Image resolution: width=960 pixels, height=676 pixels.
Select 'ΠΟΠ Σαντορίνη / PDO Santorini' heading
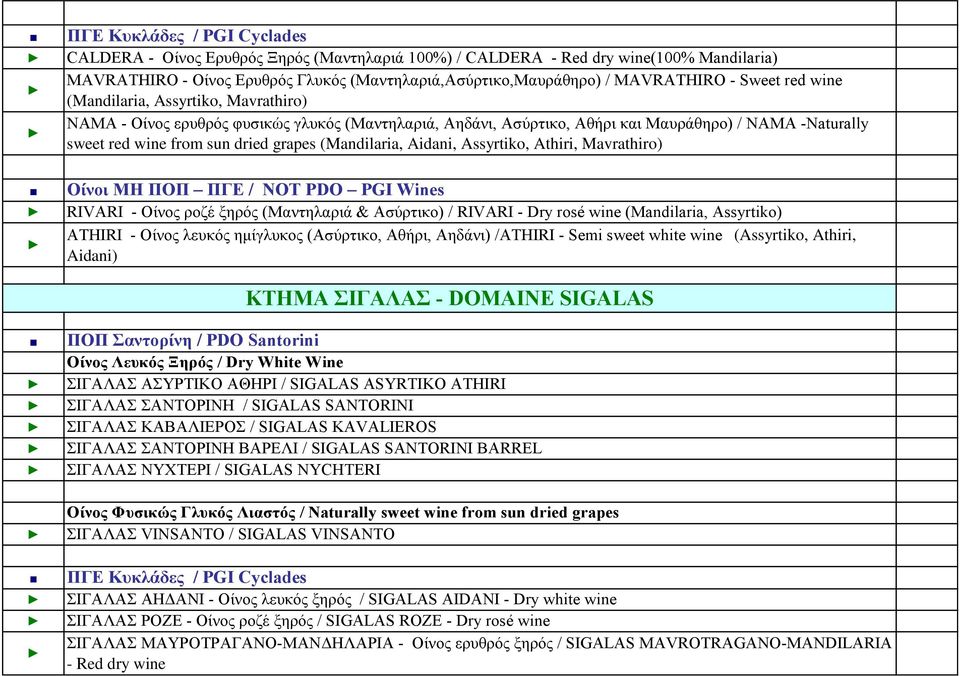tap(193, 340)
